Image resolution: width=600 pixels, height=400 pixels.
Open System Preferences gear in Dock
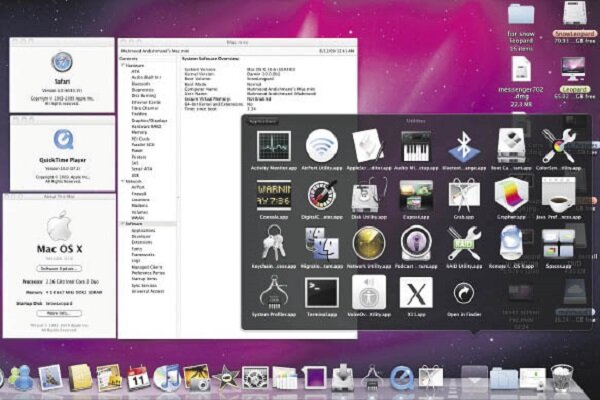[254, 378]
